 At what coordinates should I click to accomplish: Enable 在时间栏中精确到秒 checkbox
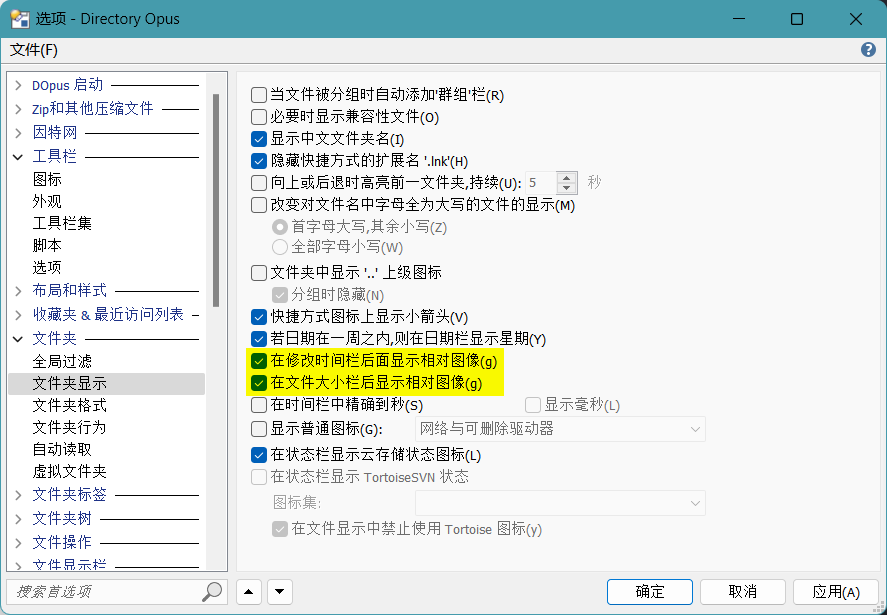click(x=259, y=405)
